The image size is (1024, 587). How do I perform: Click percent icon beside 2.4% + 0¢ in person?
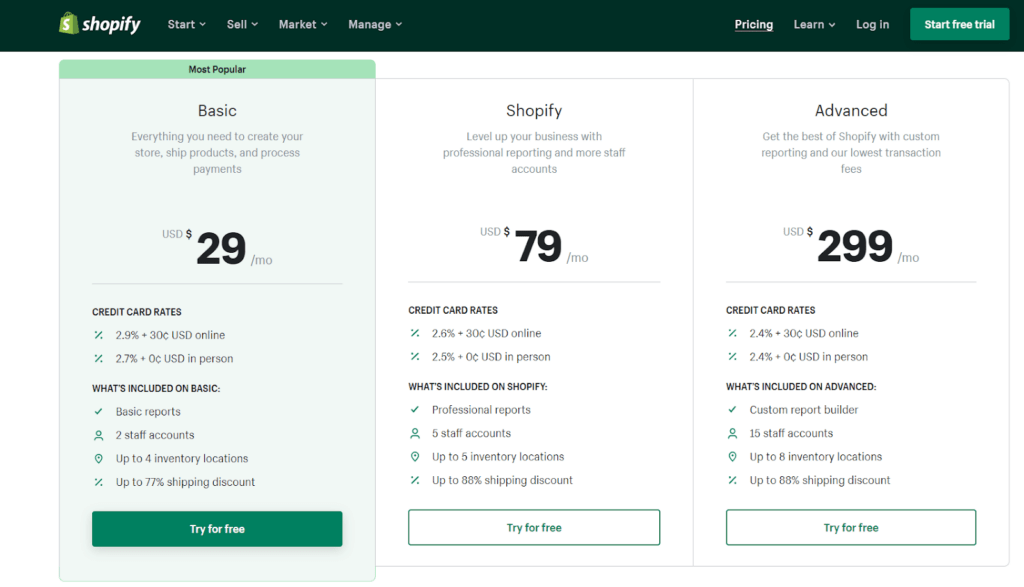[x=732, y=357]
